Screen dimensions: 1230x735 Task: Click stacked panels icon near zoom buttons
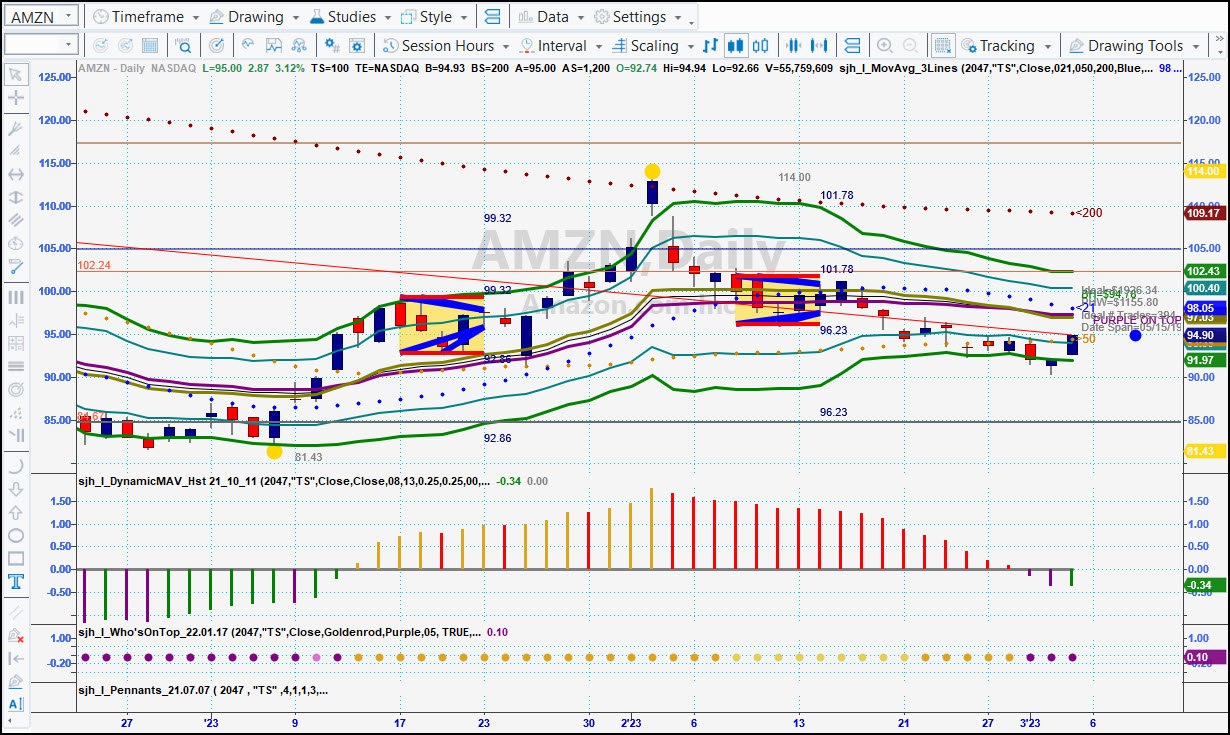[852, 46]
